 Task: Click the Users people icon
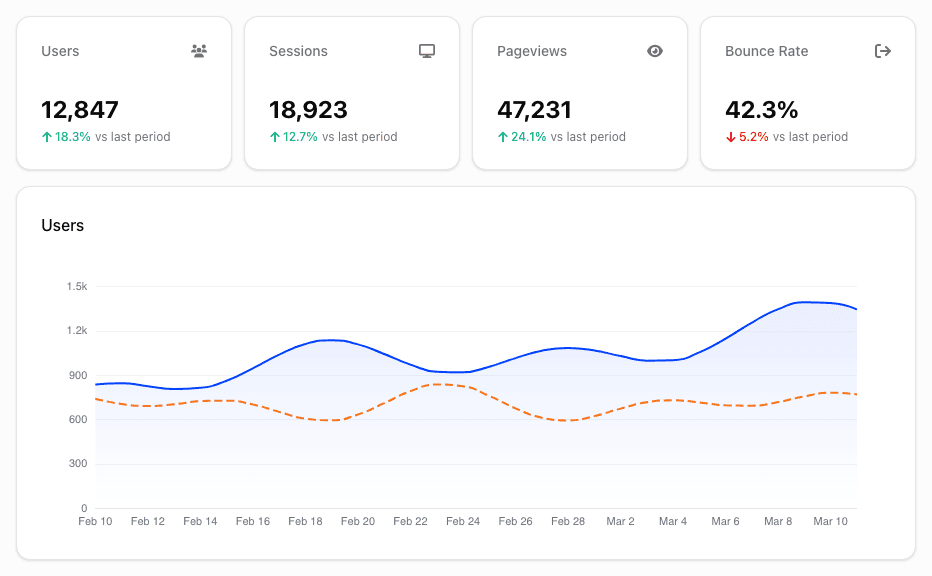pos(198,51)
